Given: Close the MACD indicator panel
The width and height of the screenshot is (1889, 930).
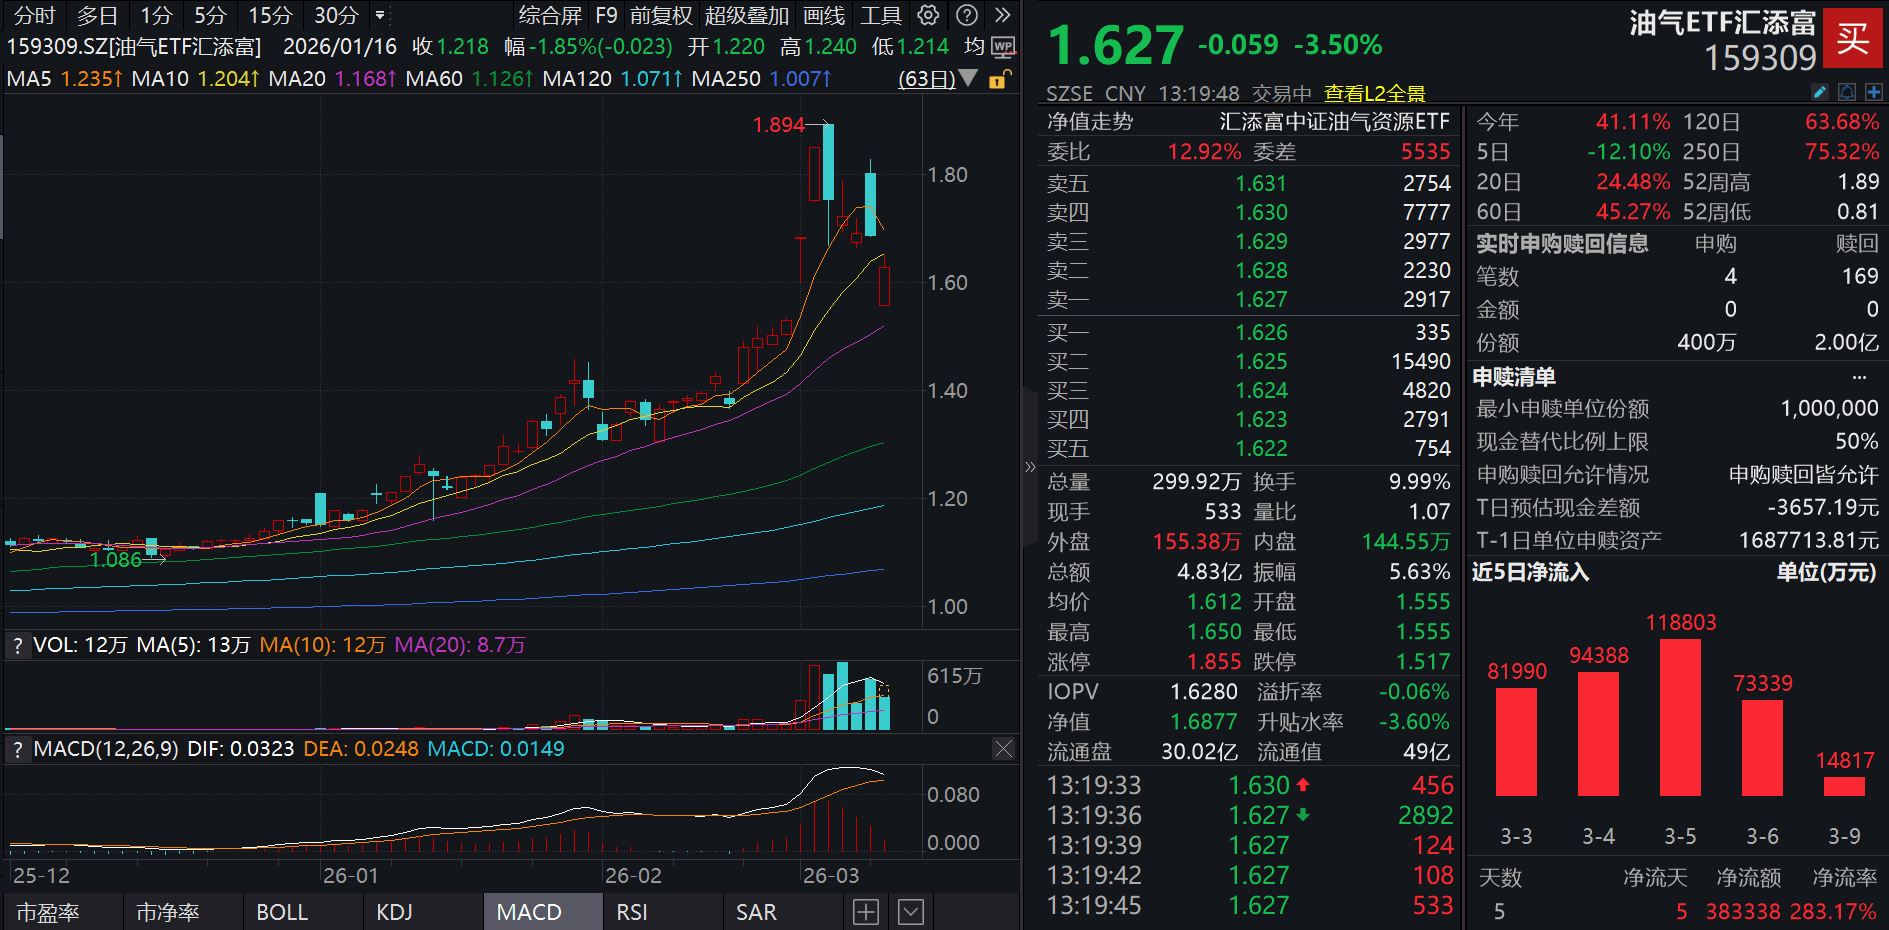Looking at the screenshot, I should pos(1003,749).
